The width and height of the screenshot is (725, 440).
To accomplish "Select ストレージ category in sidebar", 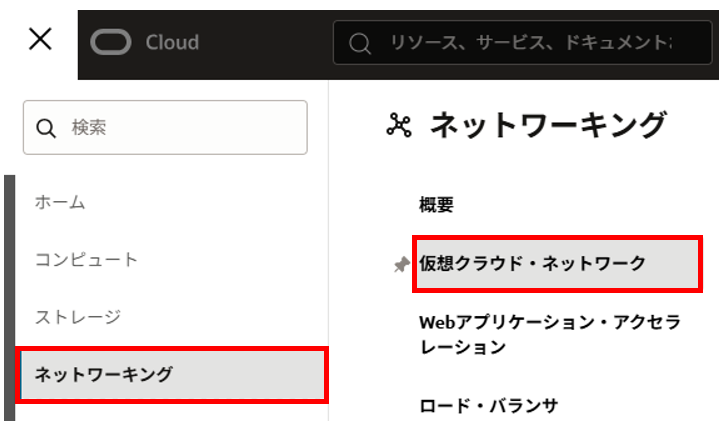I will point(77,317).
